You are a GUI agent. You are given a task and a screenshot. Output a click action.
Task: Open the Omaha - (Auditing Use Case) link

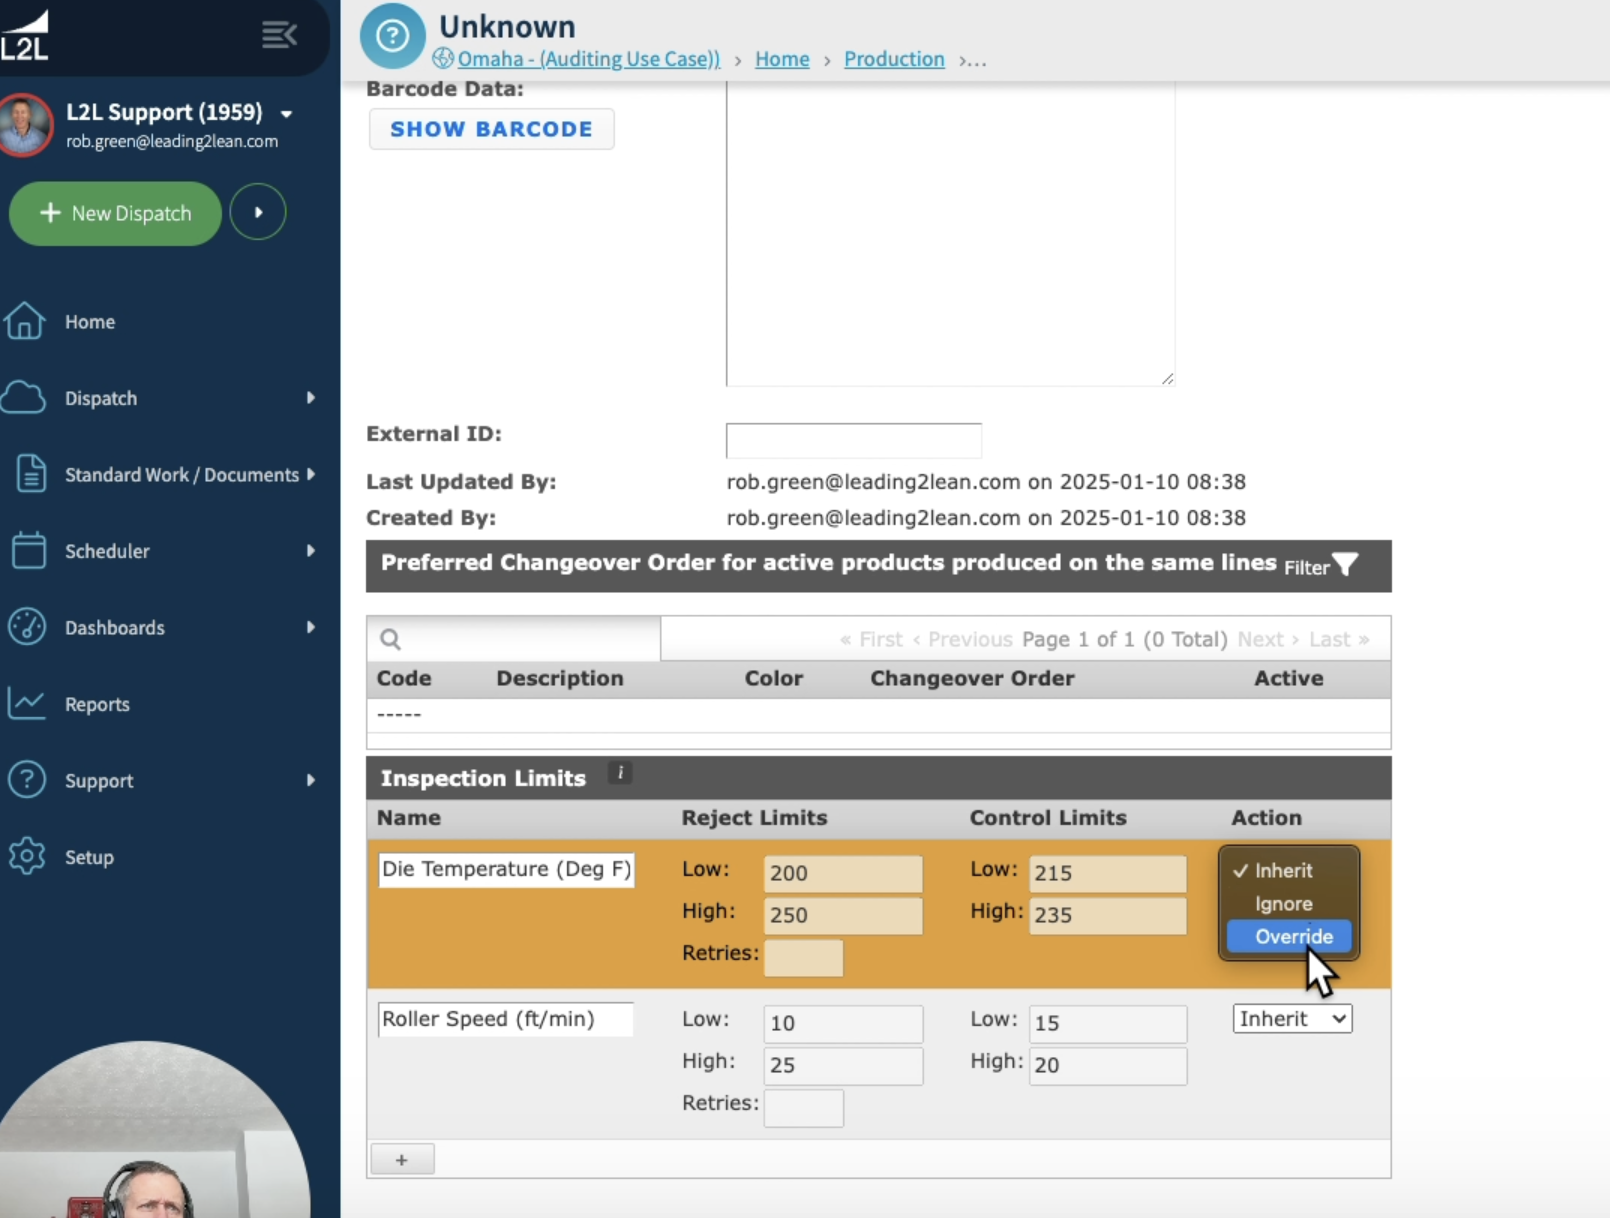[588, 59]
